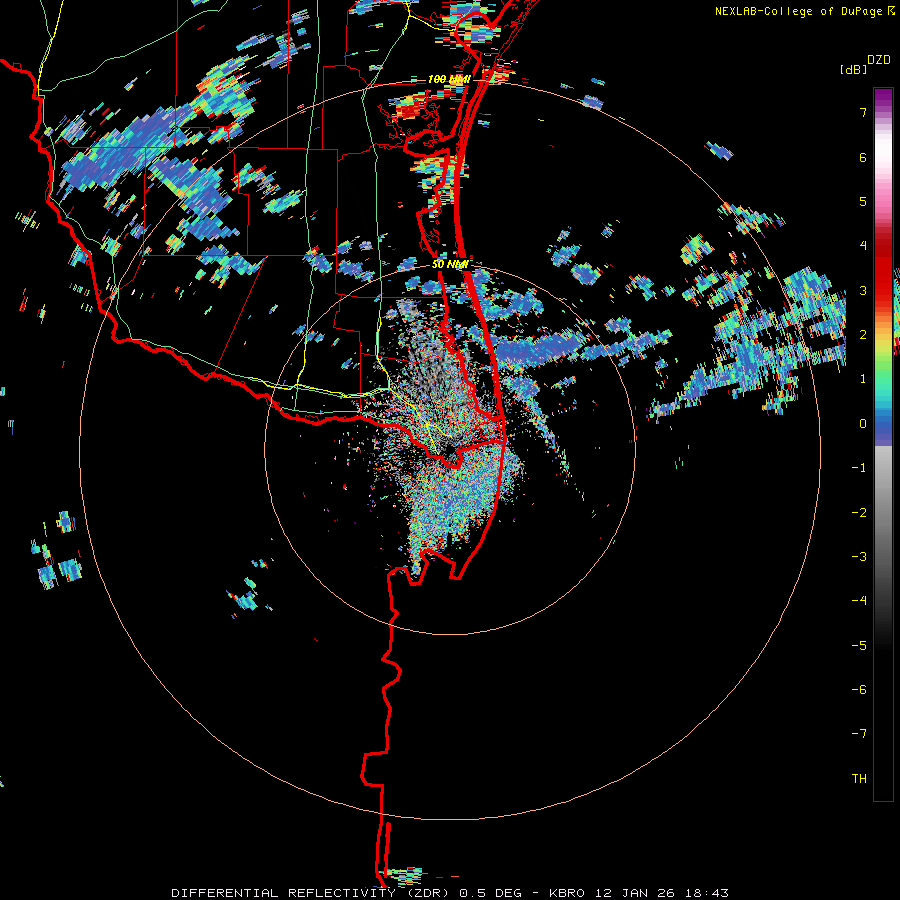The image size is (900, 900).
Task: Click the 0 value on color scale
Action: click(863, 424)
